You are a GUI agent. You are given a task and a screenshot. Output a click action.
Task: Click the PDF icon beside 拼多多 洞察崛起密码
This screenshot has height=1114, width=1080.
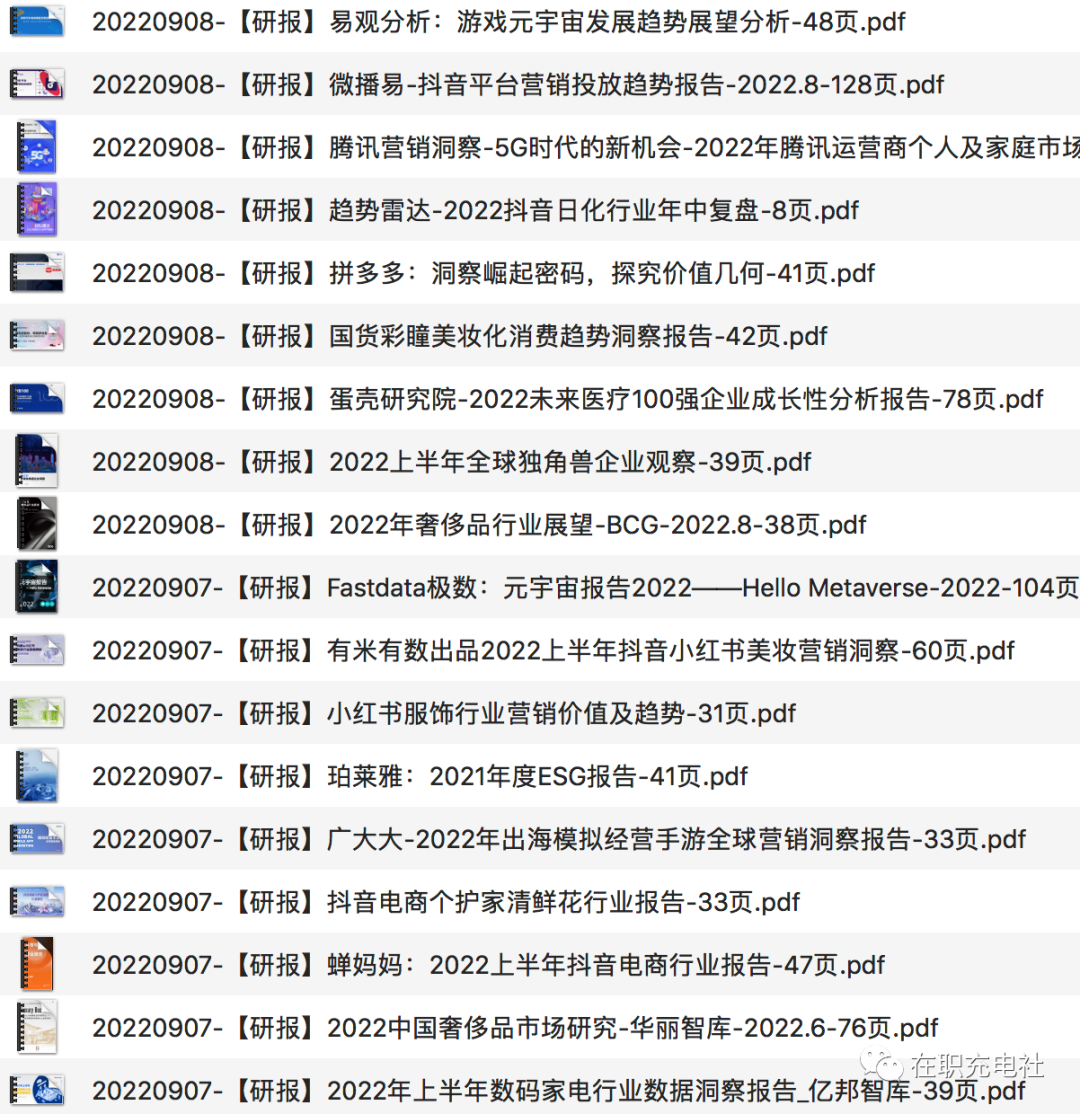coord(37,273)
